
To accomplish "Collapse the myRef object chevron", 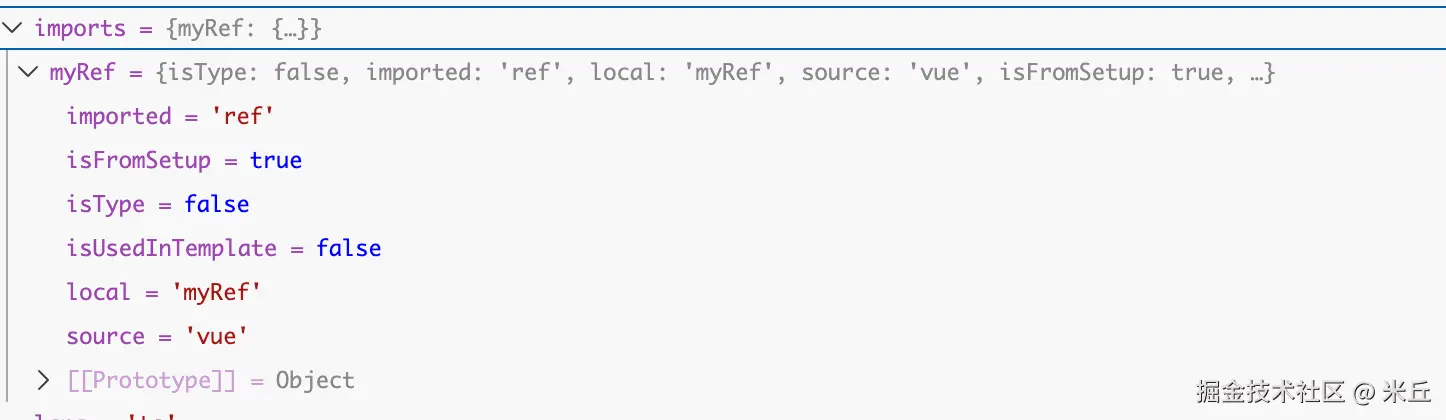I will pyautogui.click(x=28, y=72).
